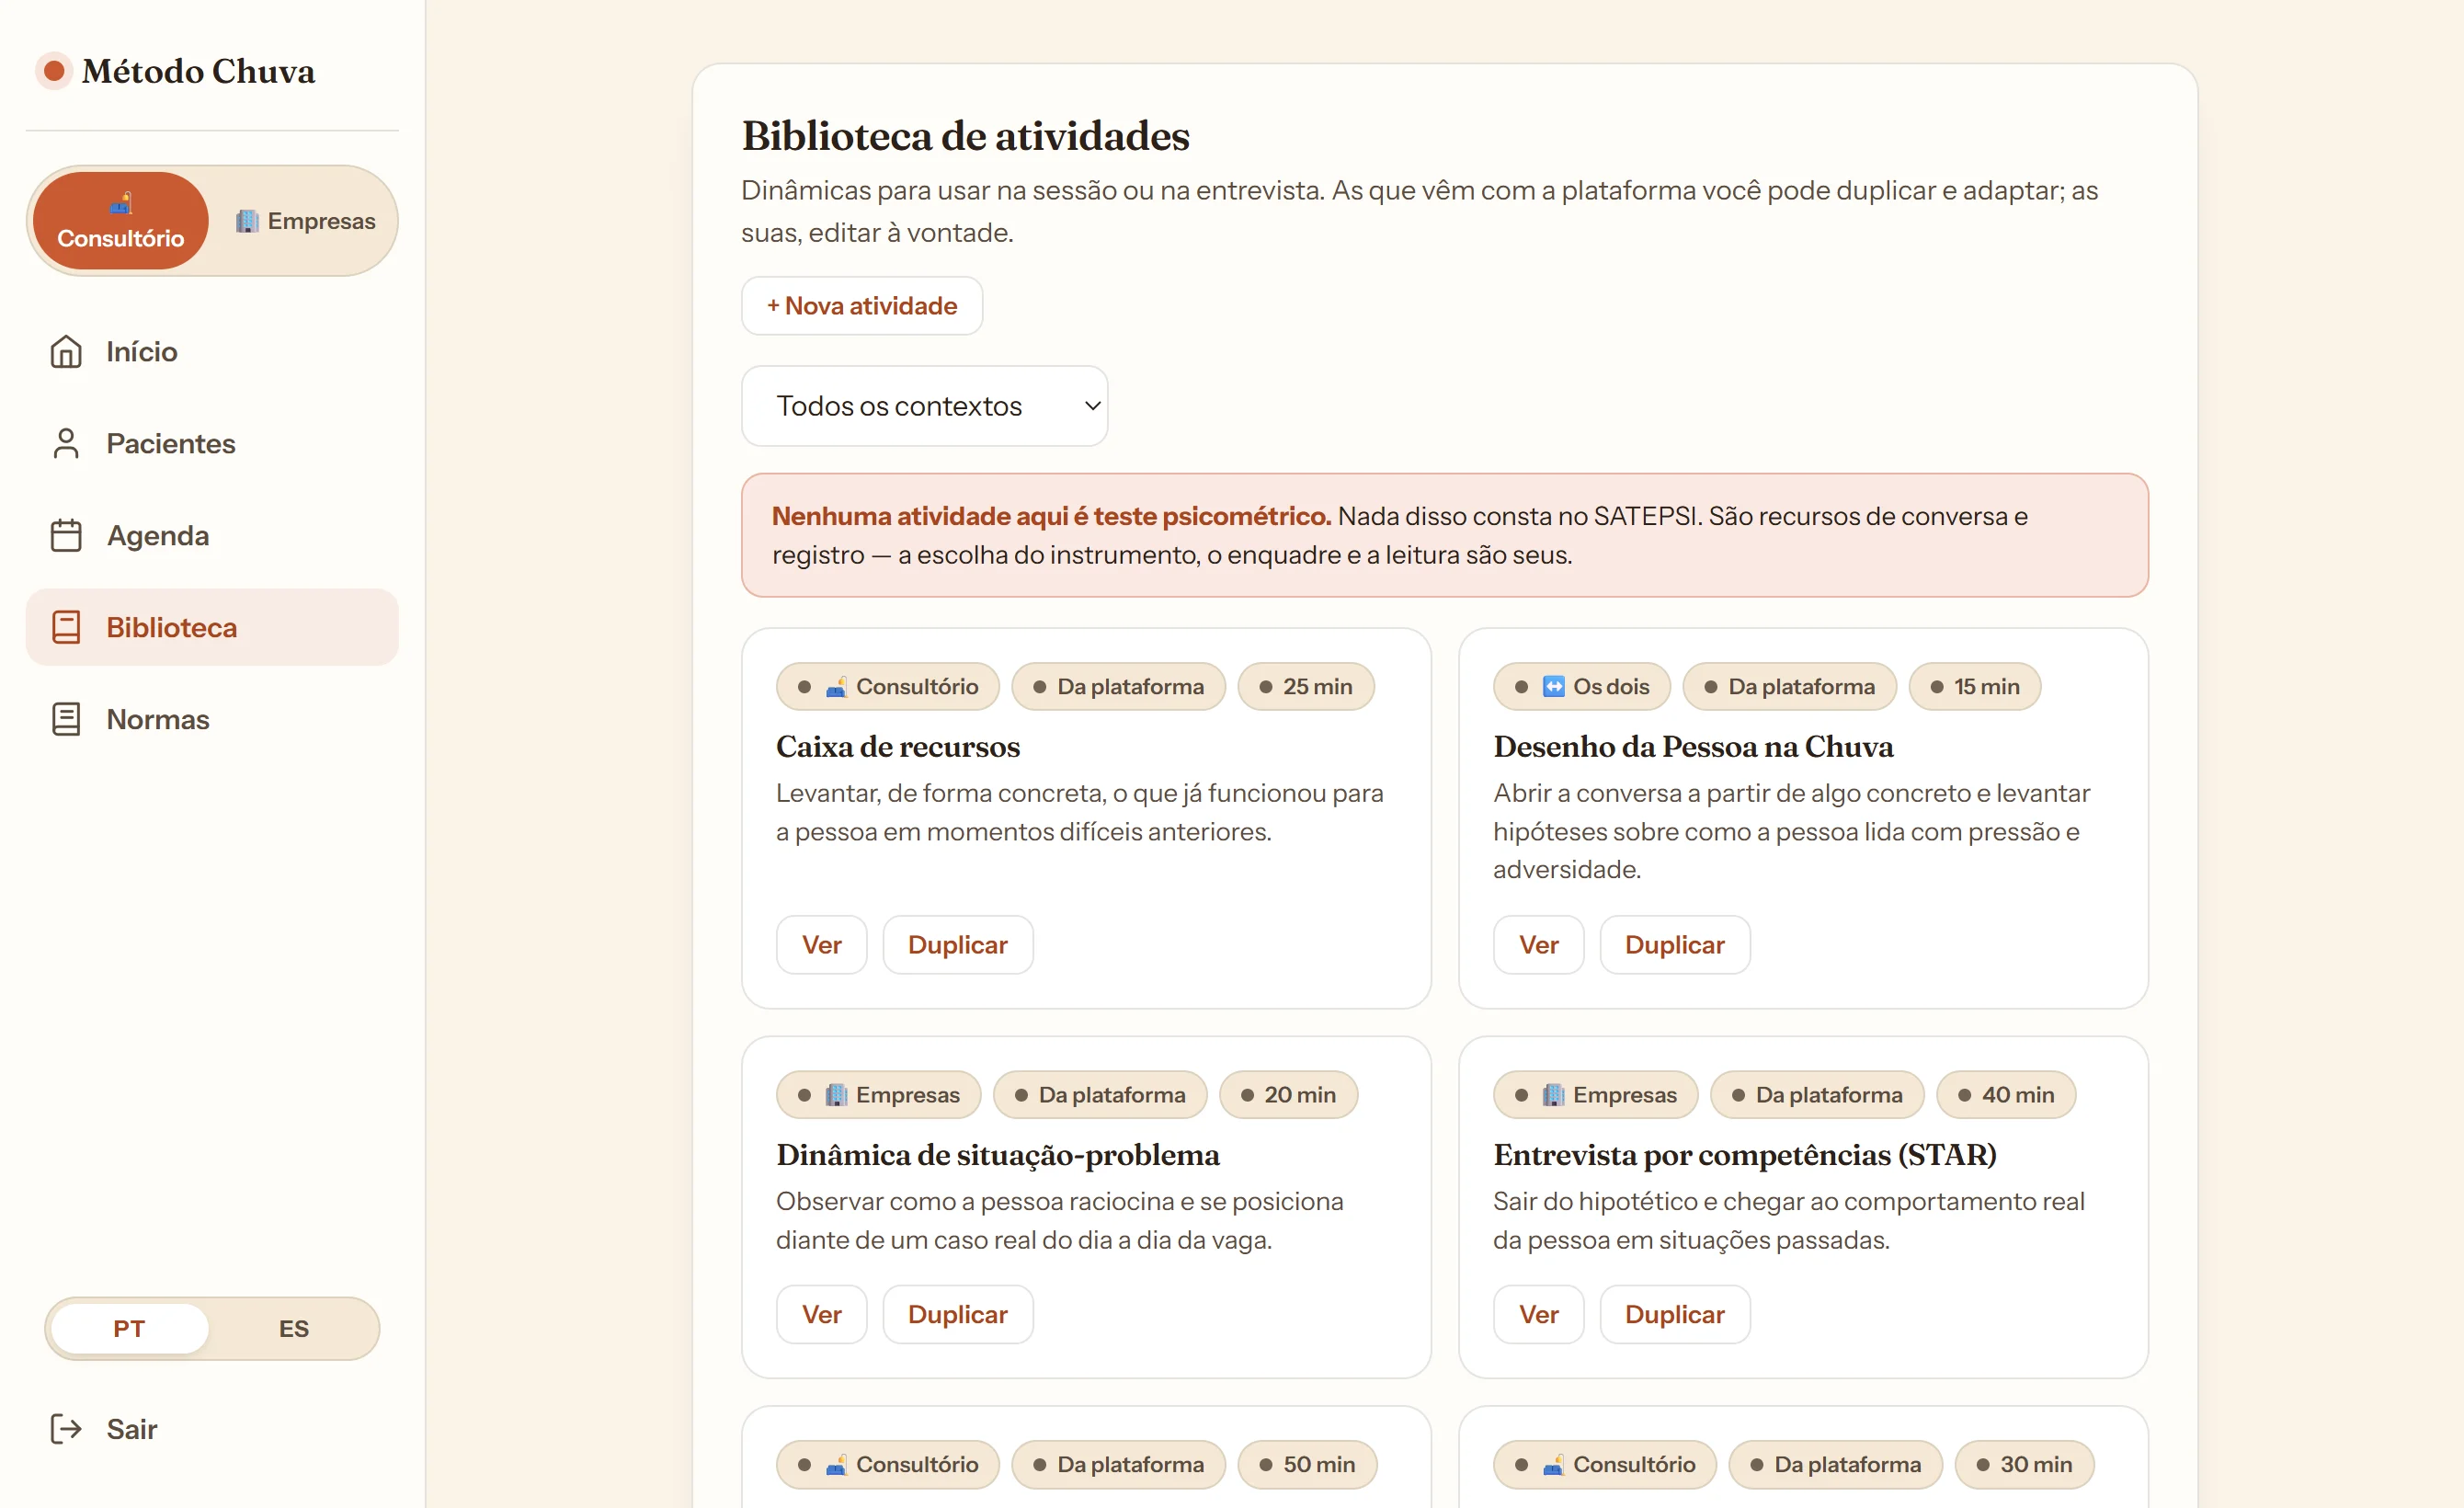Switch to Consultório mode
2464x1508 pixels.
pyautogui.click(x=120, y=221)
